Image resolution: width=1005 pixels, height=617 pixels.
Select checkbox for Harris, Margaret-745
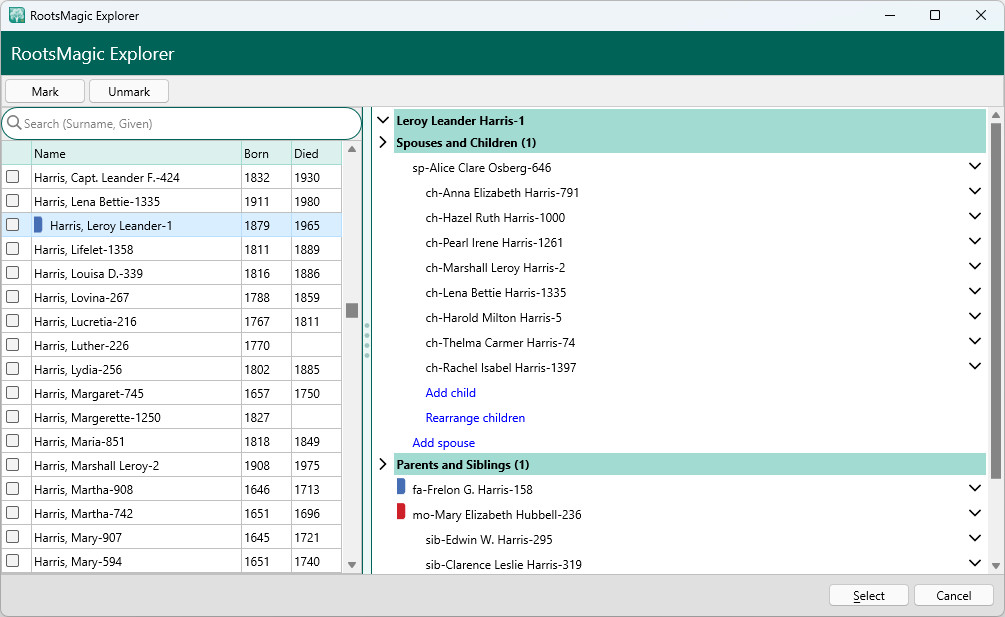pos(13,393)
